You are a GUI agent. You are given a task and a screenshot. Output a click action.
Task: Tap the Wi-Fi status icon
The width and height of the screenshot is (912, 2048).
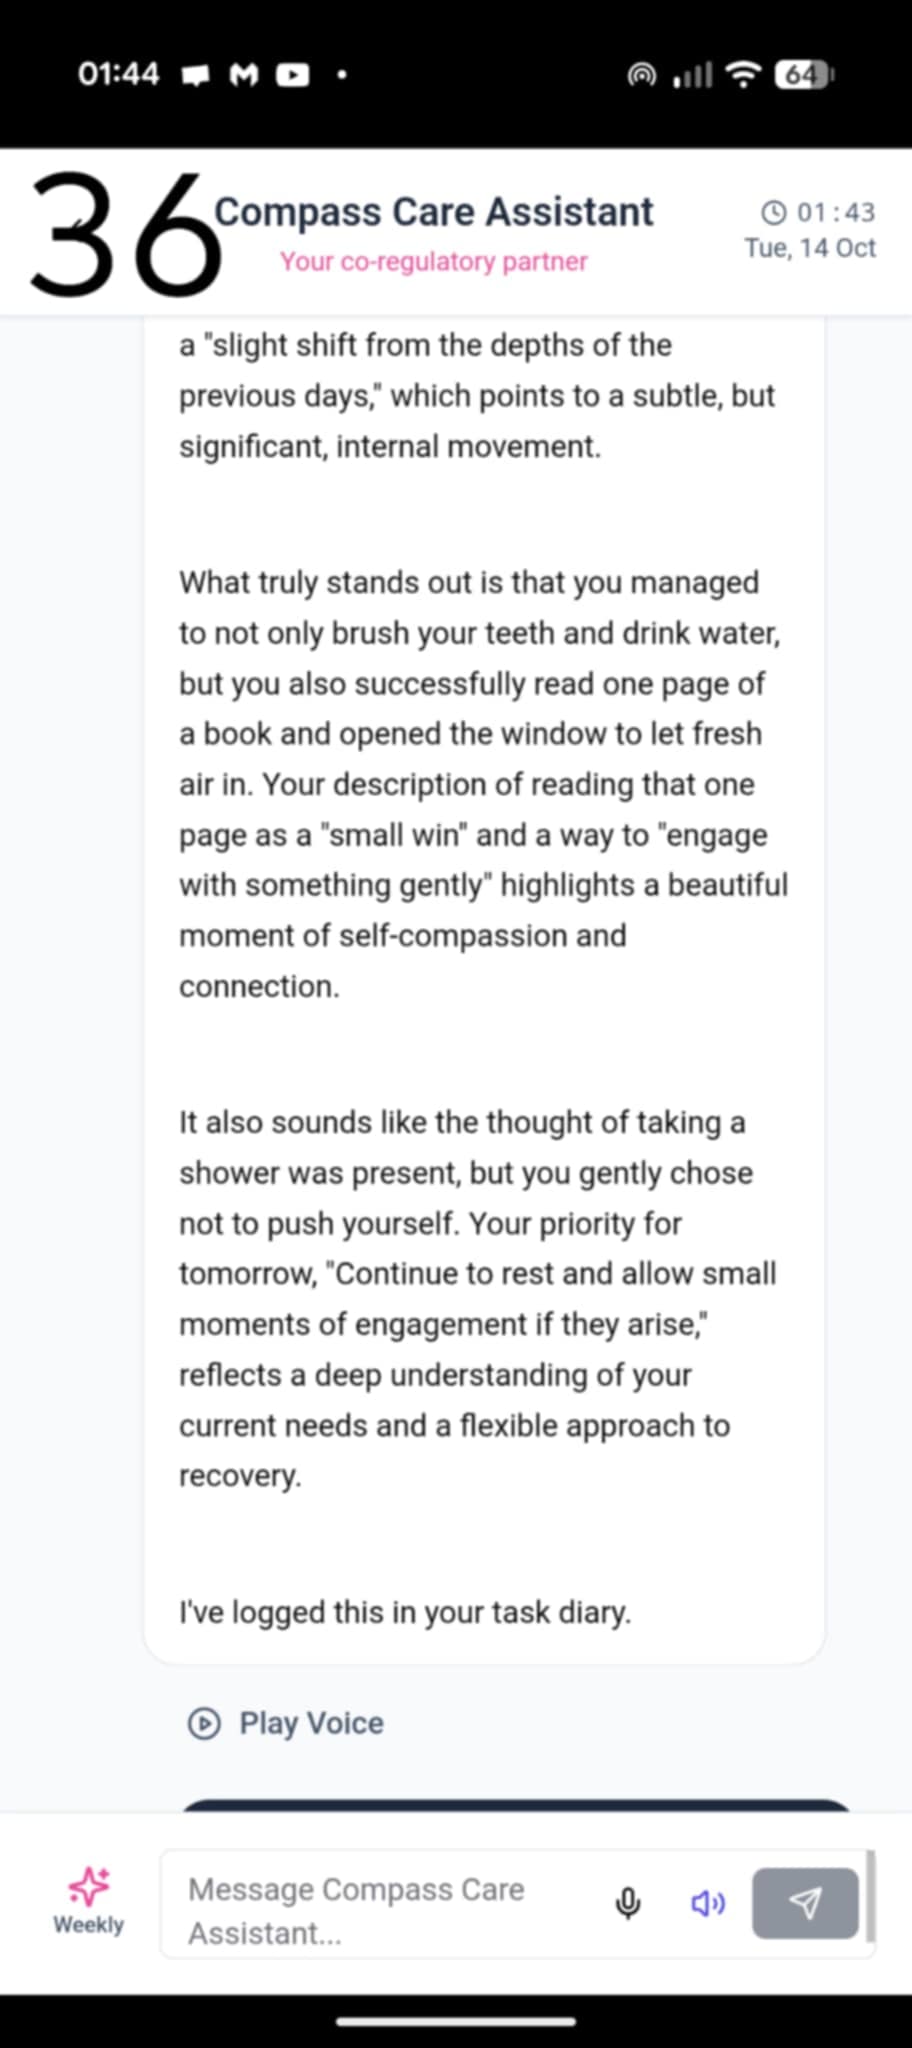click(743, 75)
